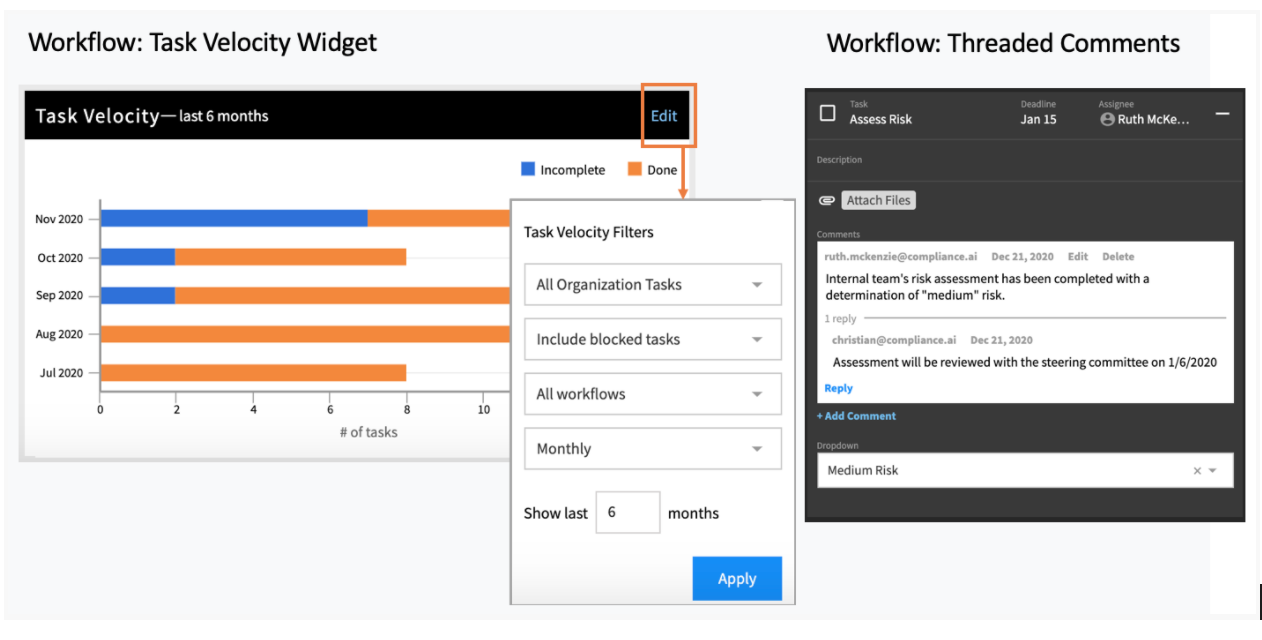Open the Monthly interval dropdown

[652, 449]
